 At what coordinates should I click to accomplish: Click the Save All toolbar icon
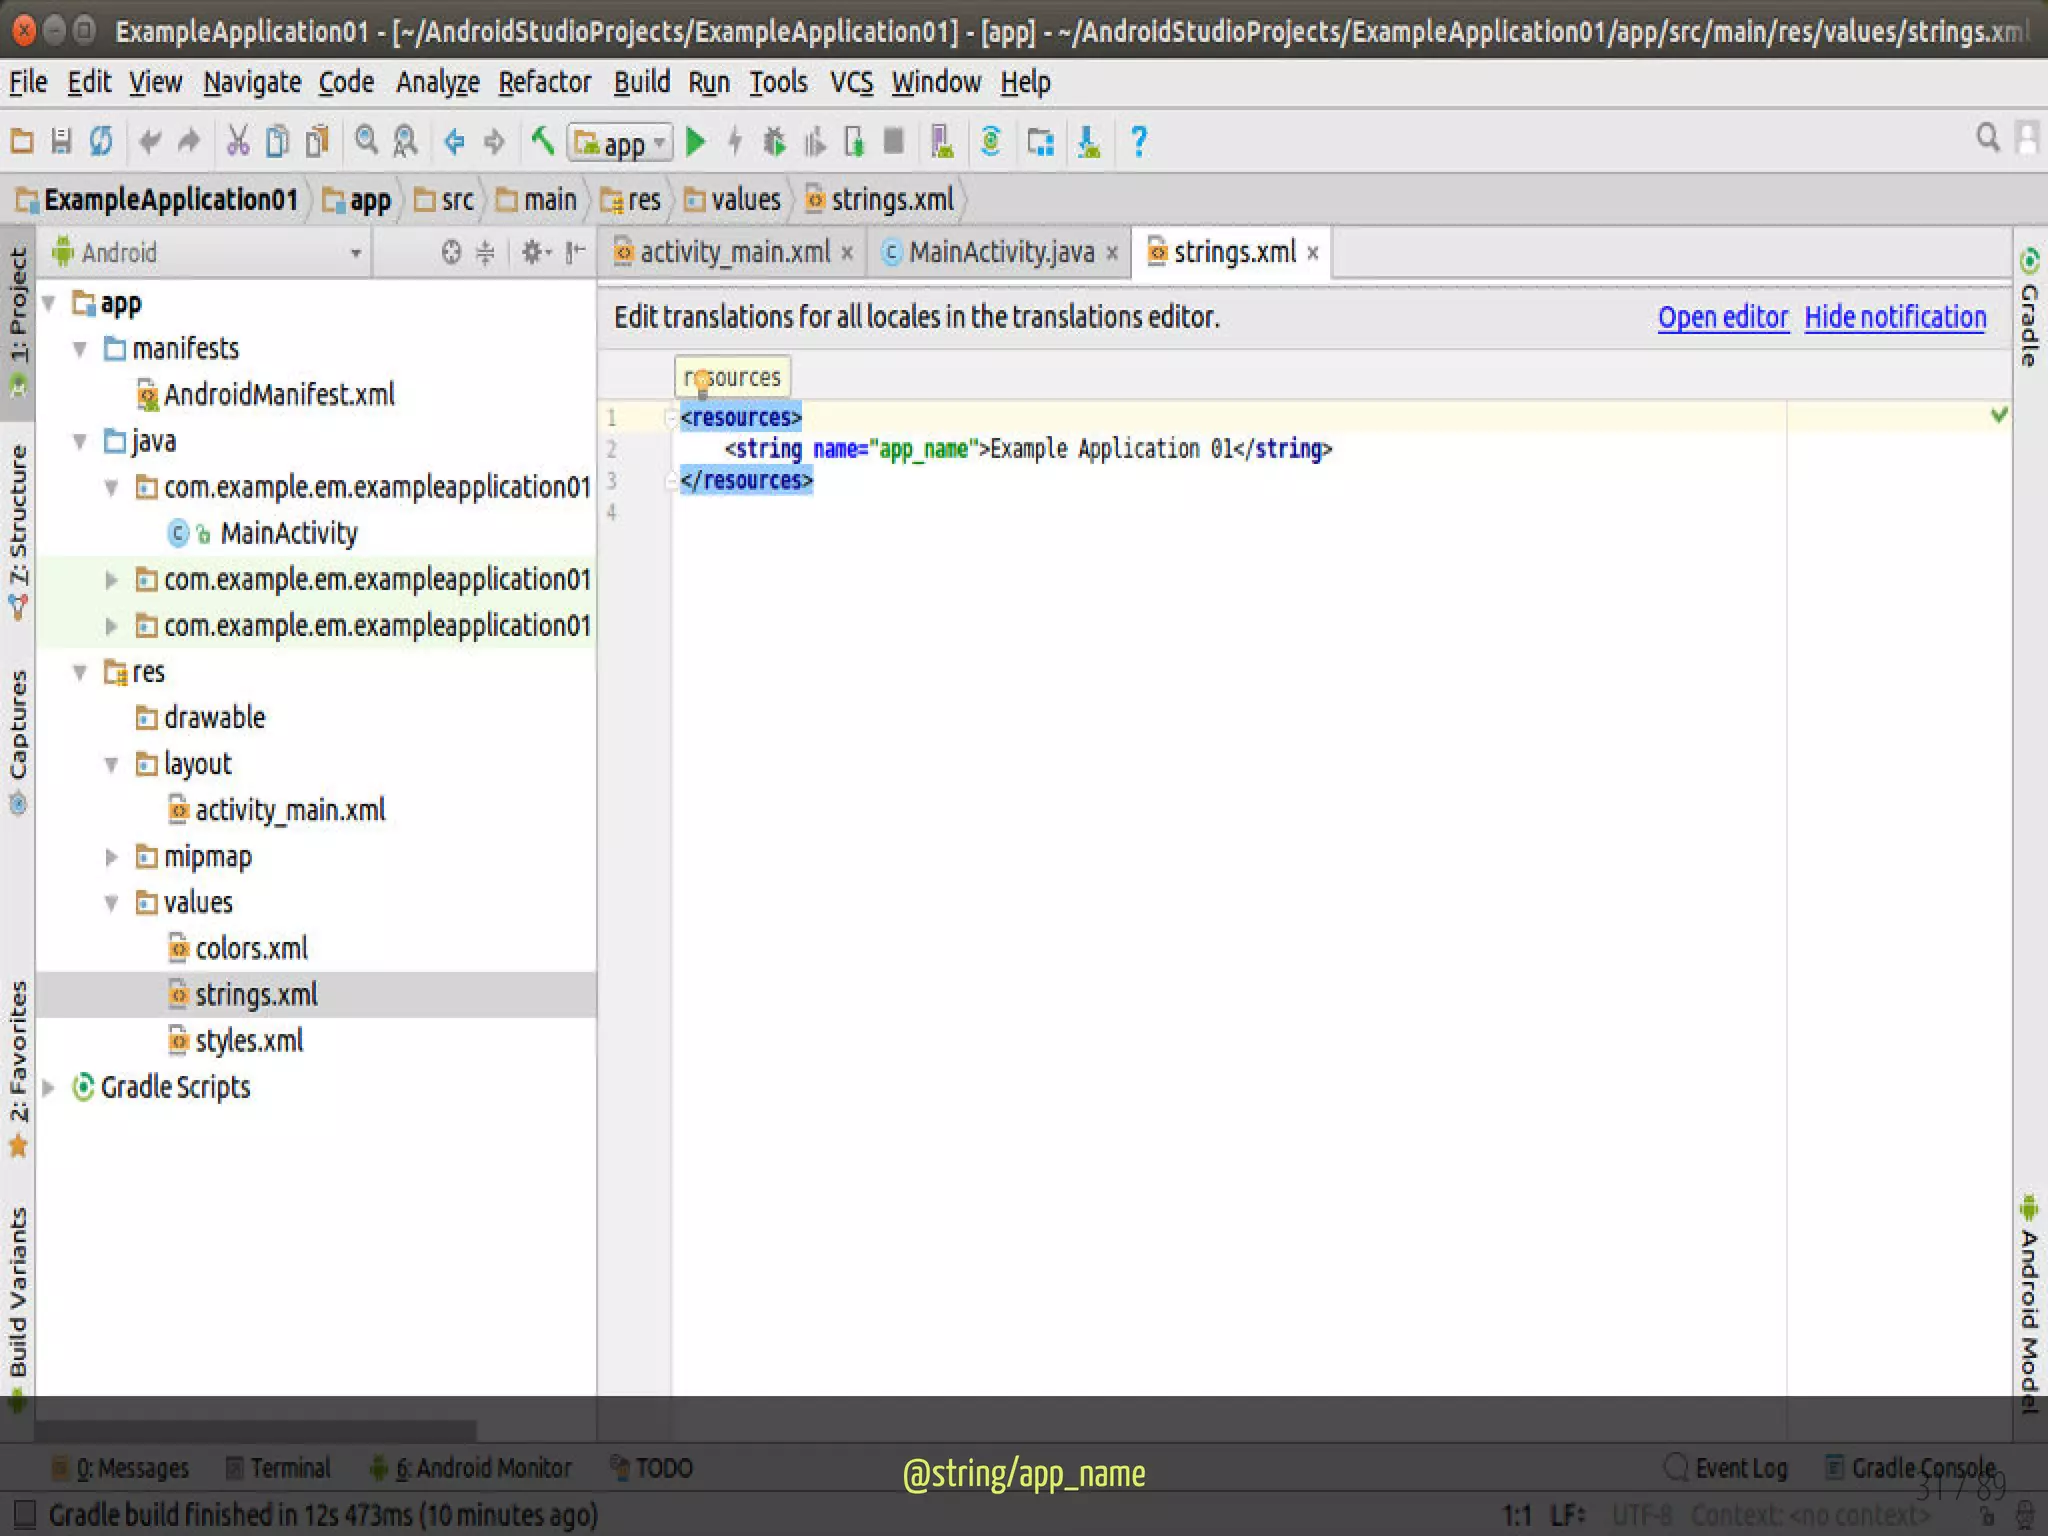click(x=61, y=142)
